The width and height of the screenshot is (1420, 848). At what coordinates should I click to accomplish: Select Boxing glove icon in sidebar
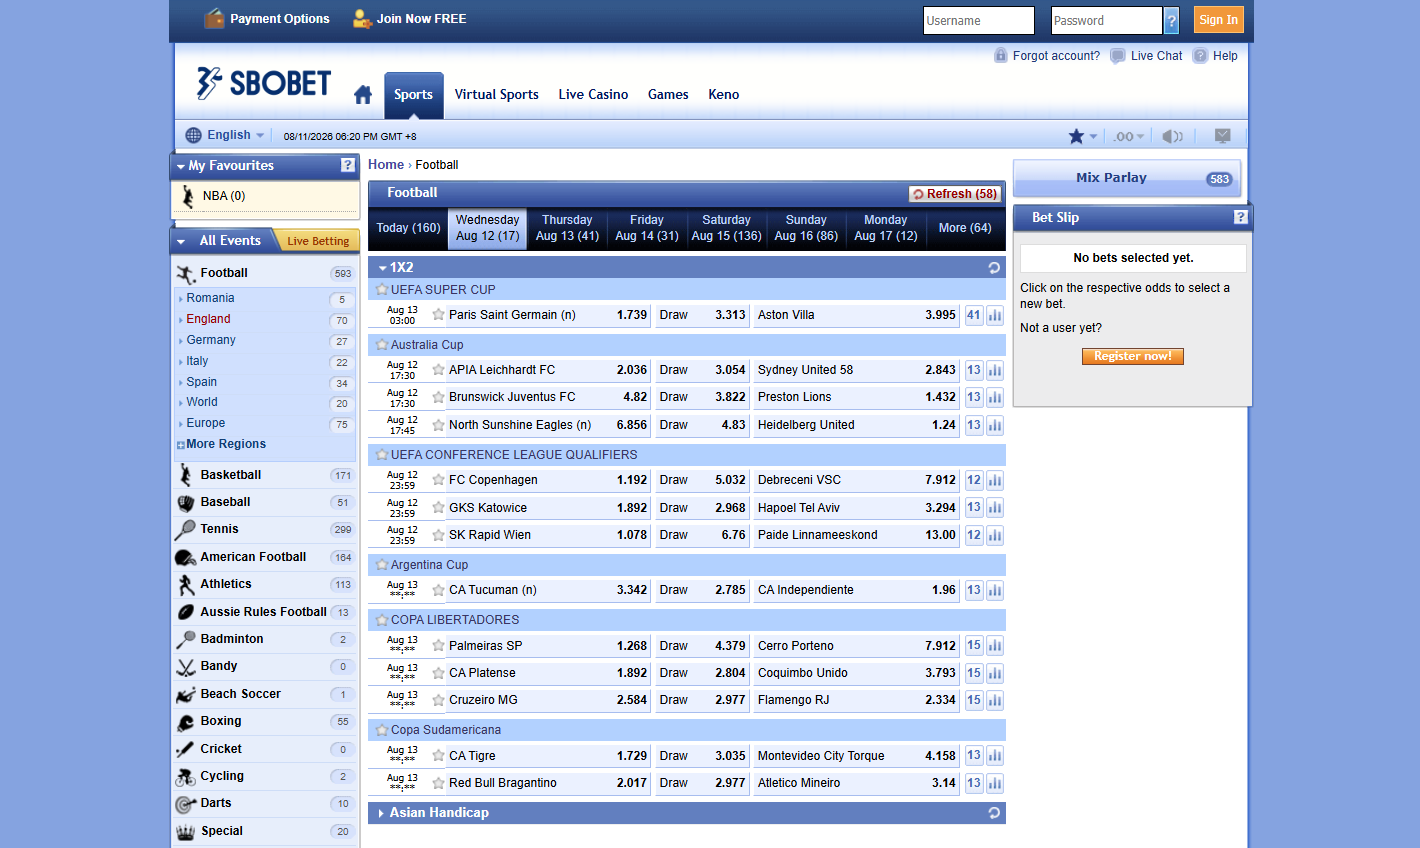(186, 722)
